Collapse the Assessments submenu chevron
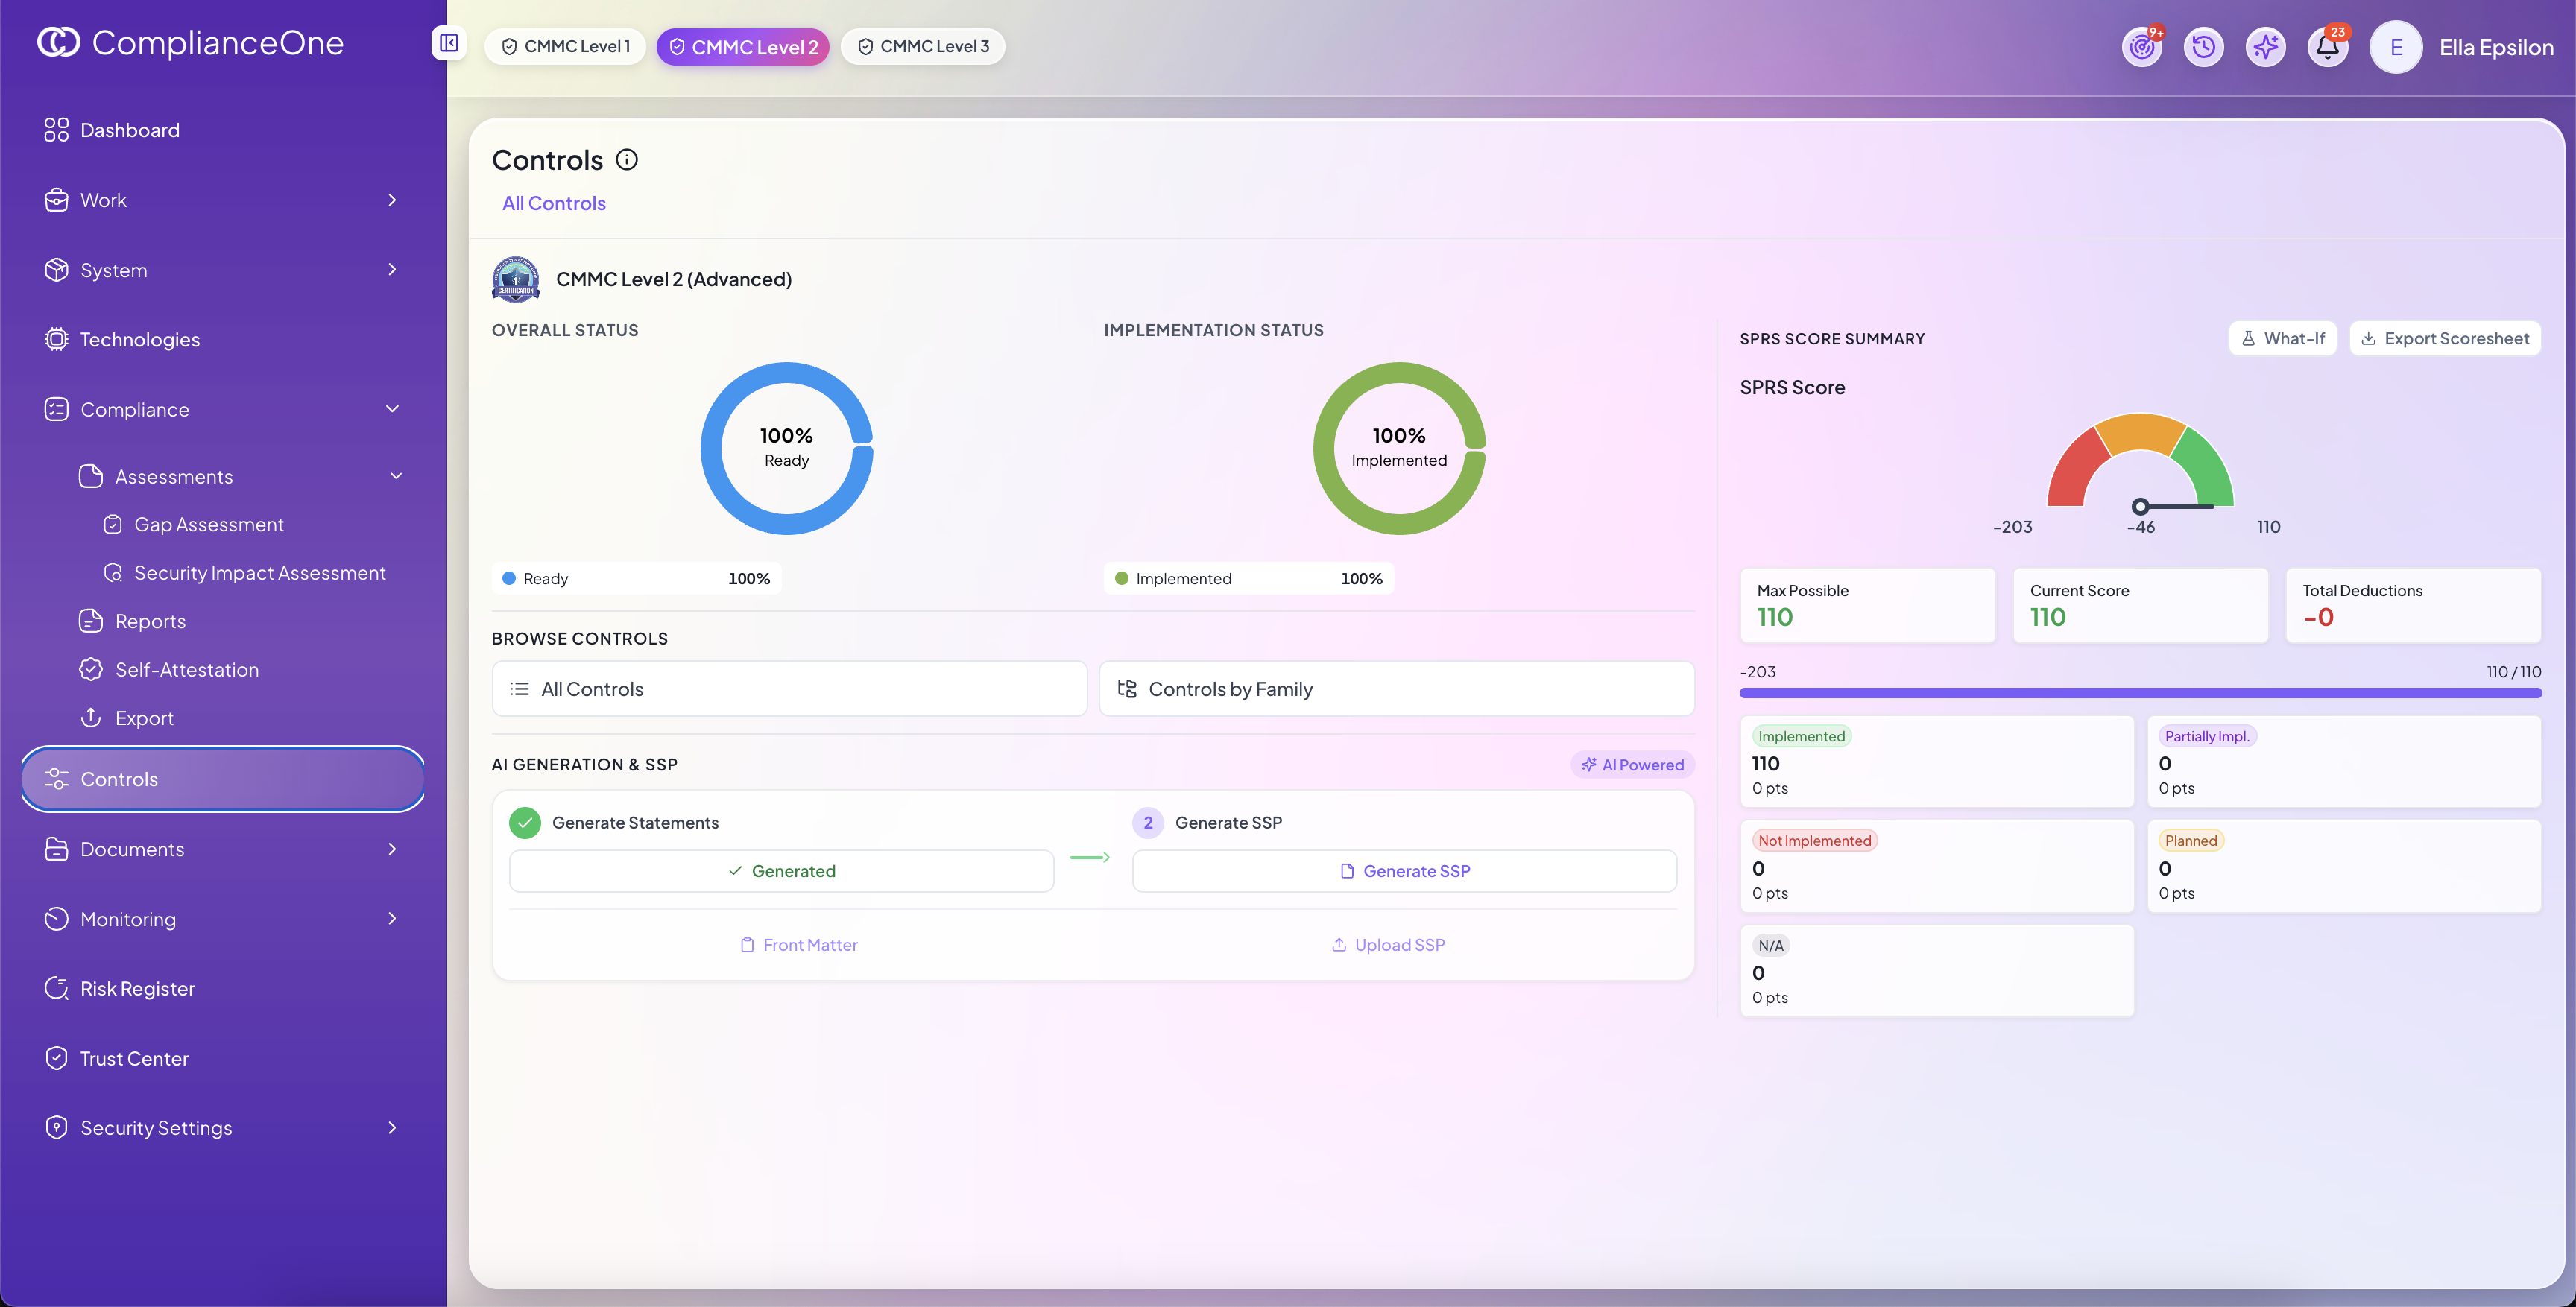Image resolution: width=2576 pixels, height=1307 pixels. coord(396,476)
